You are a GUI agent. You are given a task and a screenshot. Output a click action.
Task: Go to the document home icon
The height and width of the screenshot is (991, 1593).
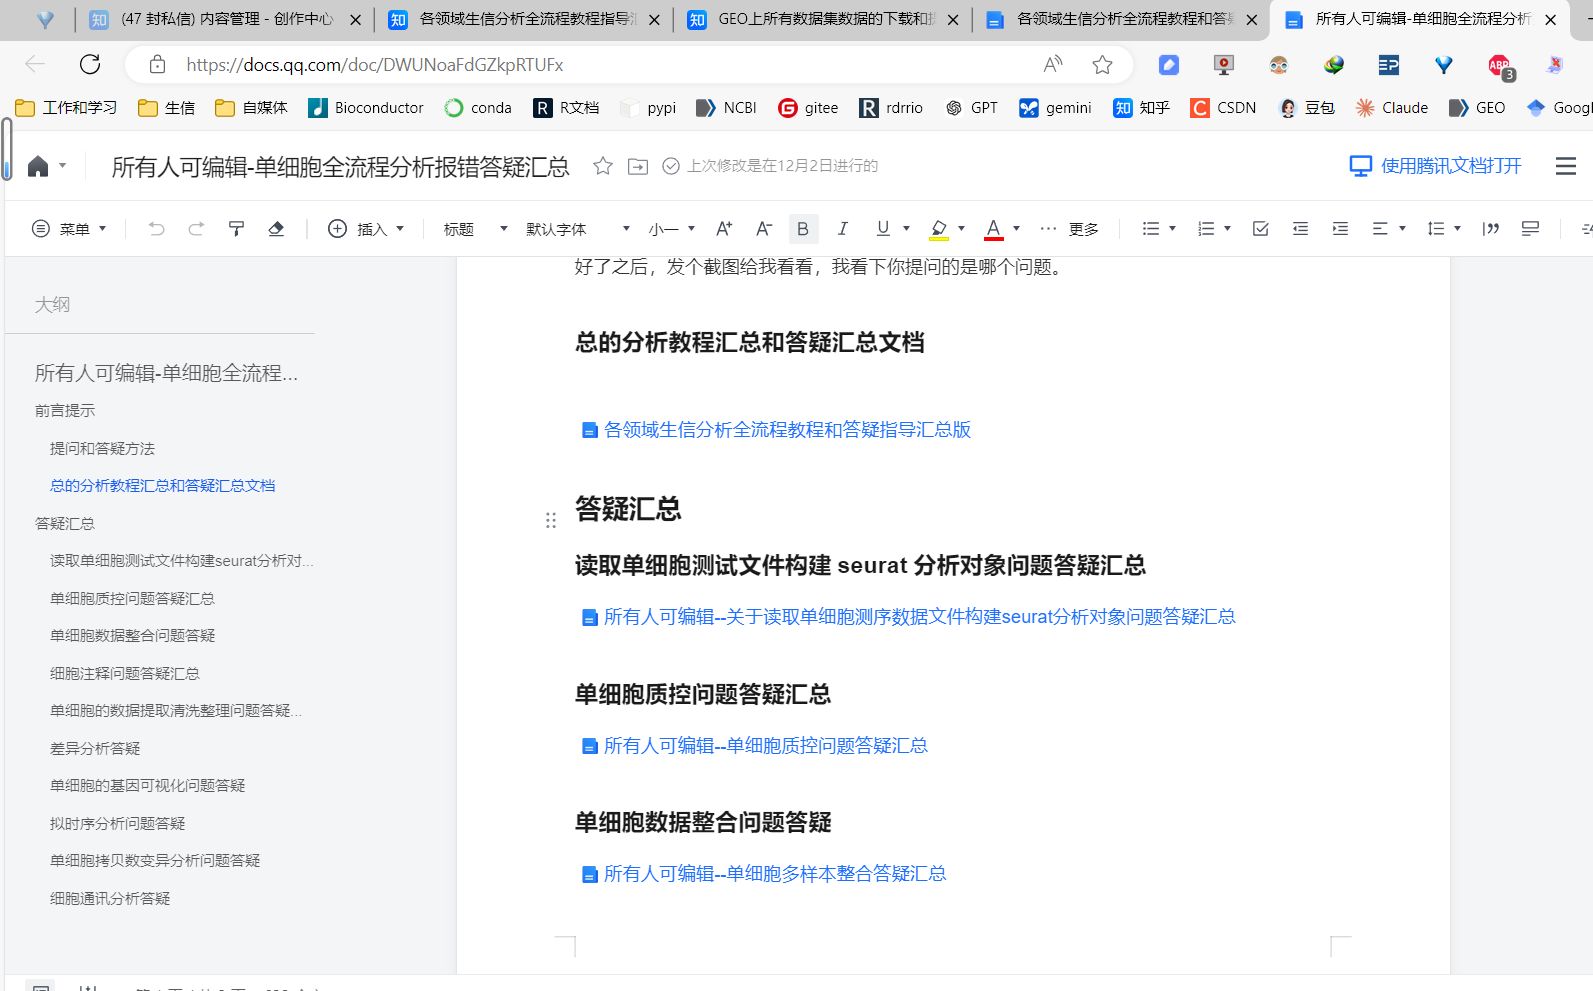pos(38,166)
